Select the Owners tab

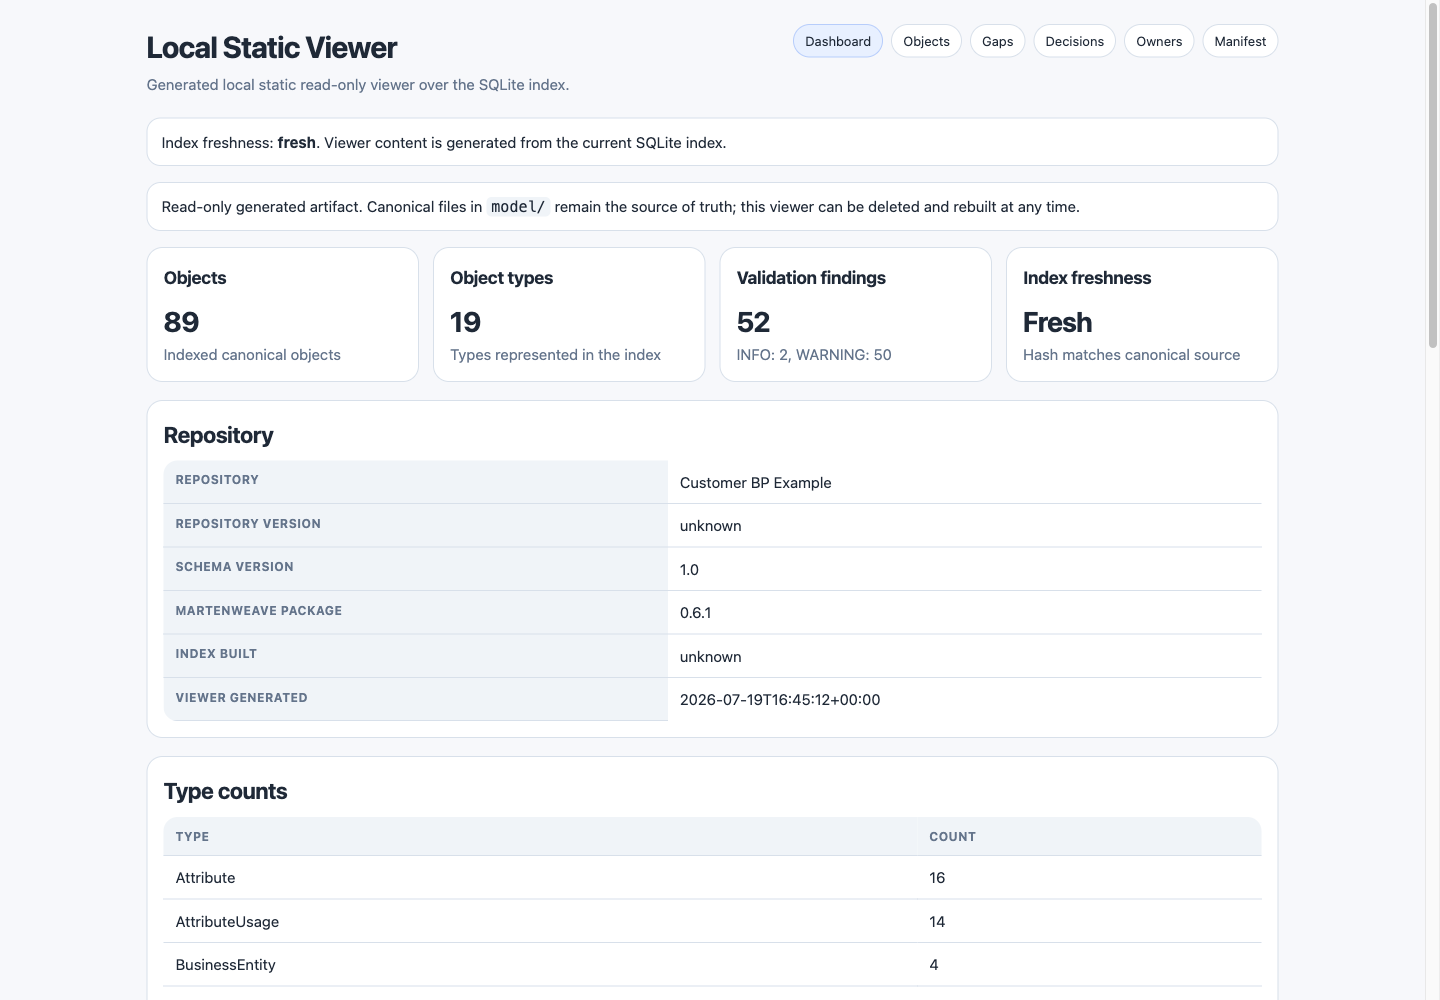[x=1159, y=41]
